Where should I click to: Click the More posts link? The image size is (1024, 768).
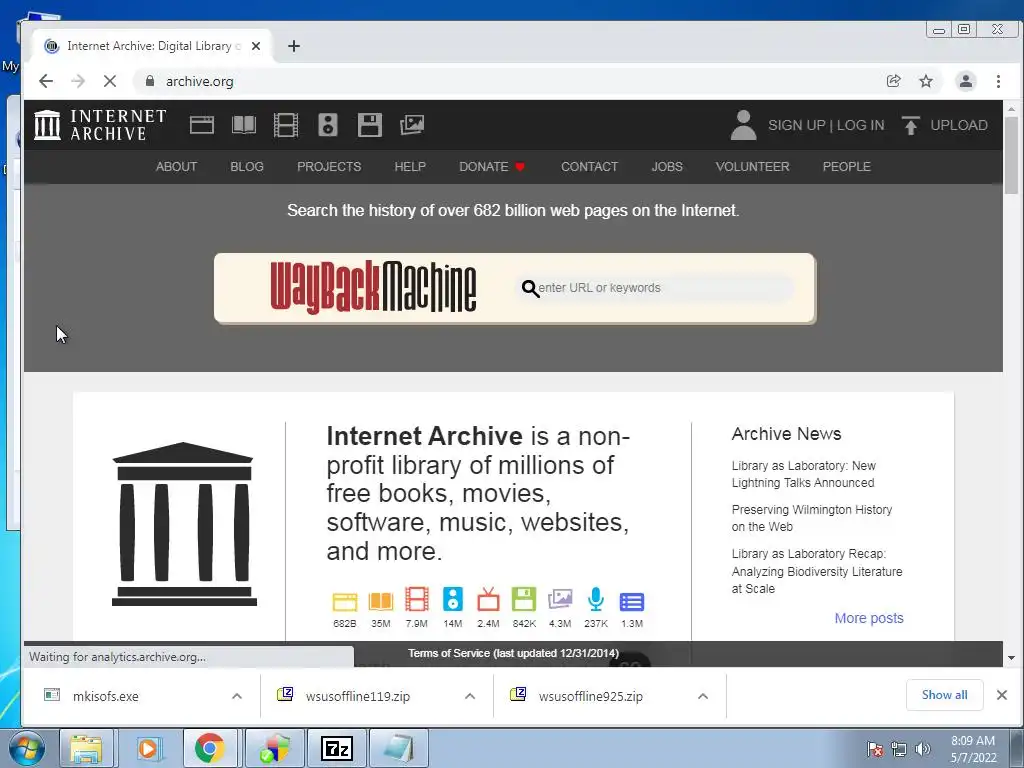pos(869,618)
